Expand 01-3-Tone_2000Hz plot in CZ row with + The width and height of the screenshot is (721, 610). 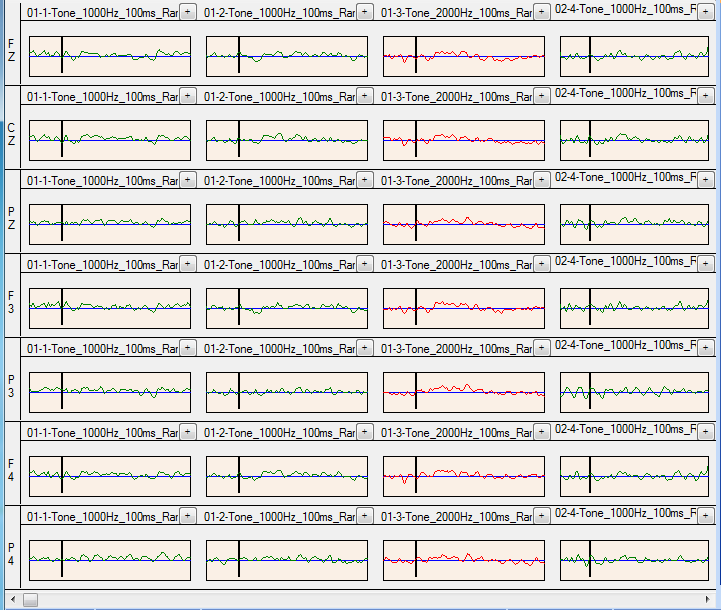point(542,96)
